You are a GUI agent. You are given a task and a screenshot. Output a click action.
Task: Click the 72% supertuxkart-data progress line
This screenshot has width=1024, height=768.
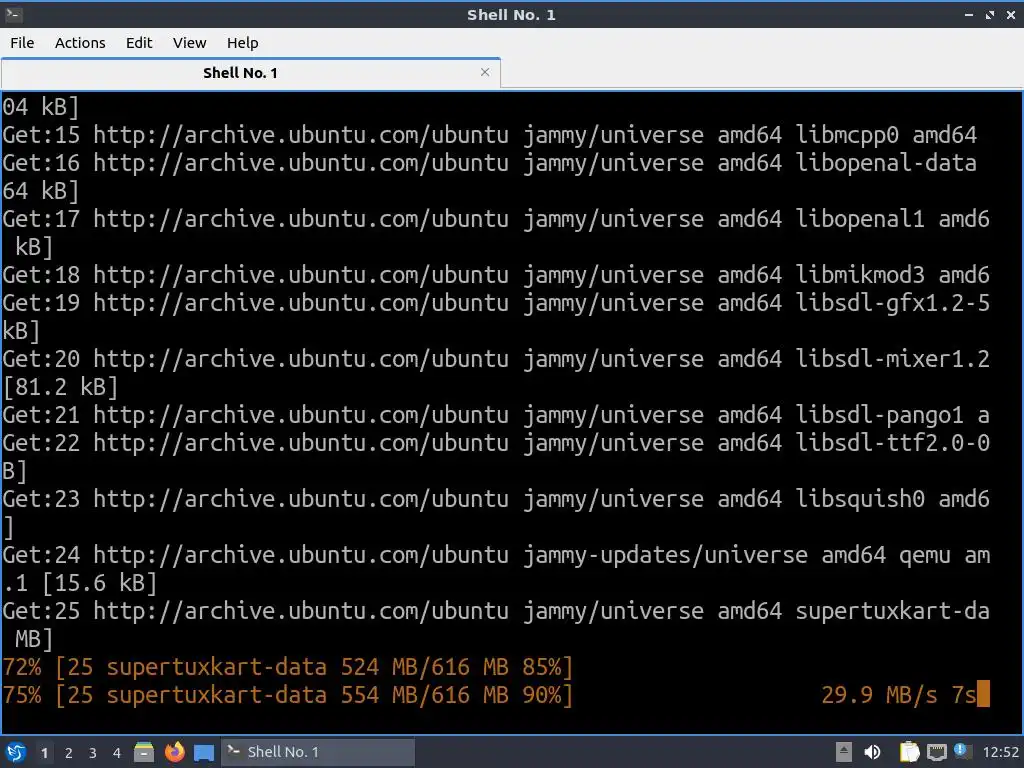pos(288,667)
